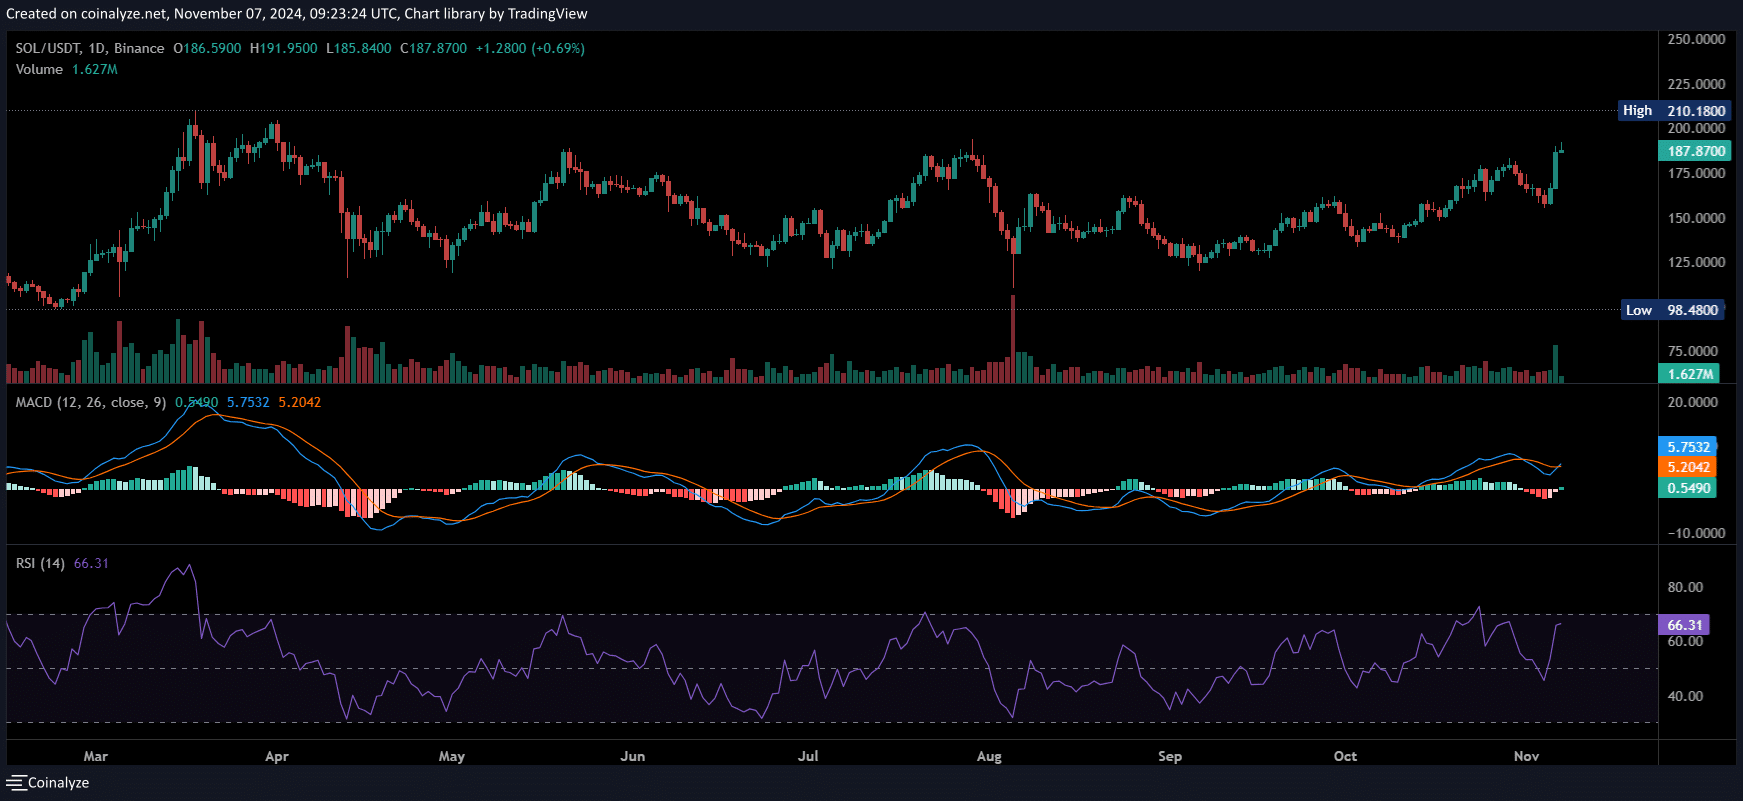Click the histogram value tag 0.5490
Screen dimensions: 1743x801
pos(1688,488)
